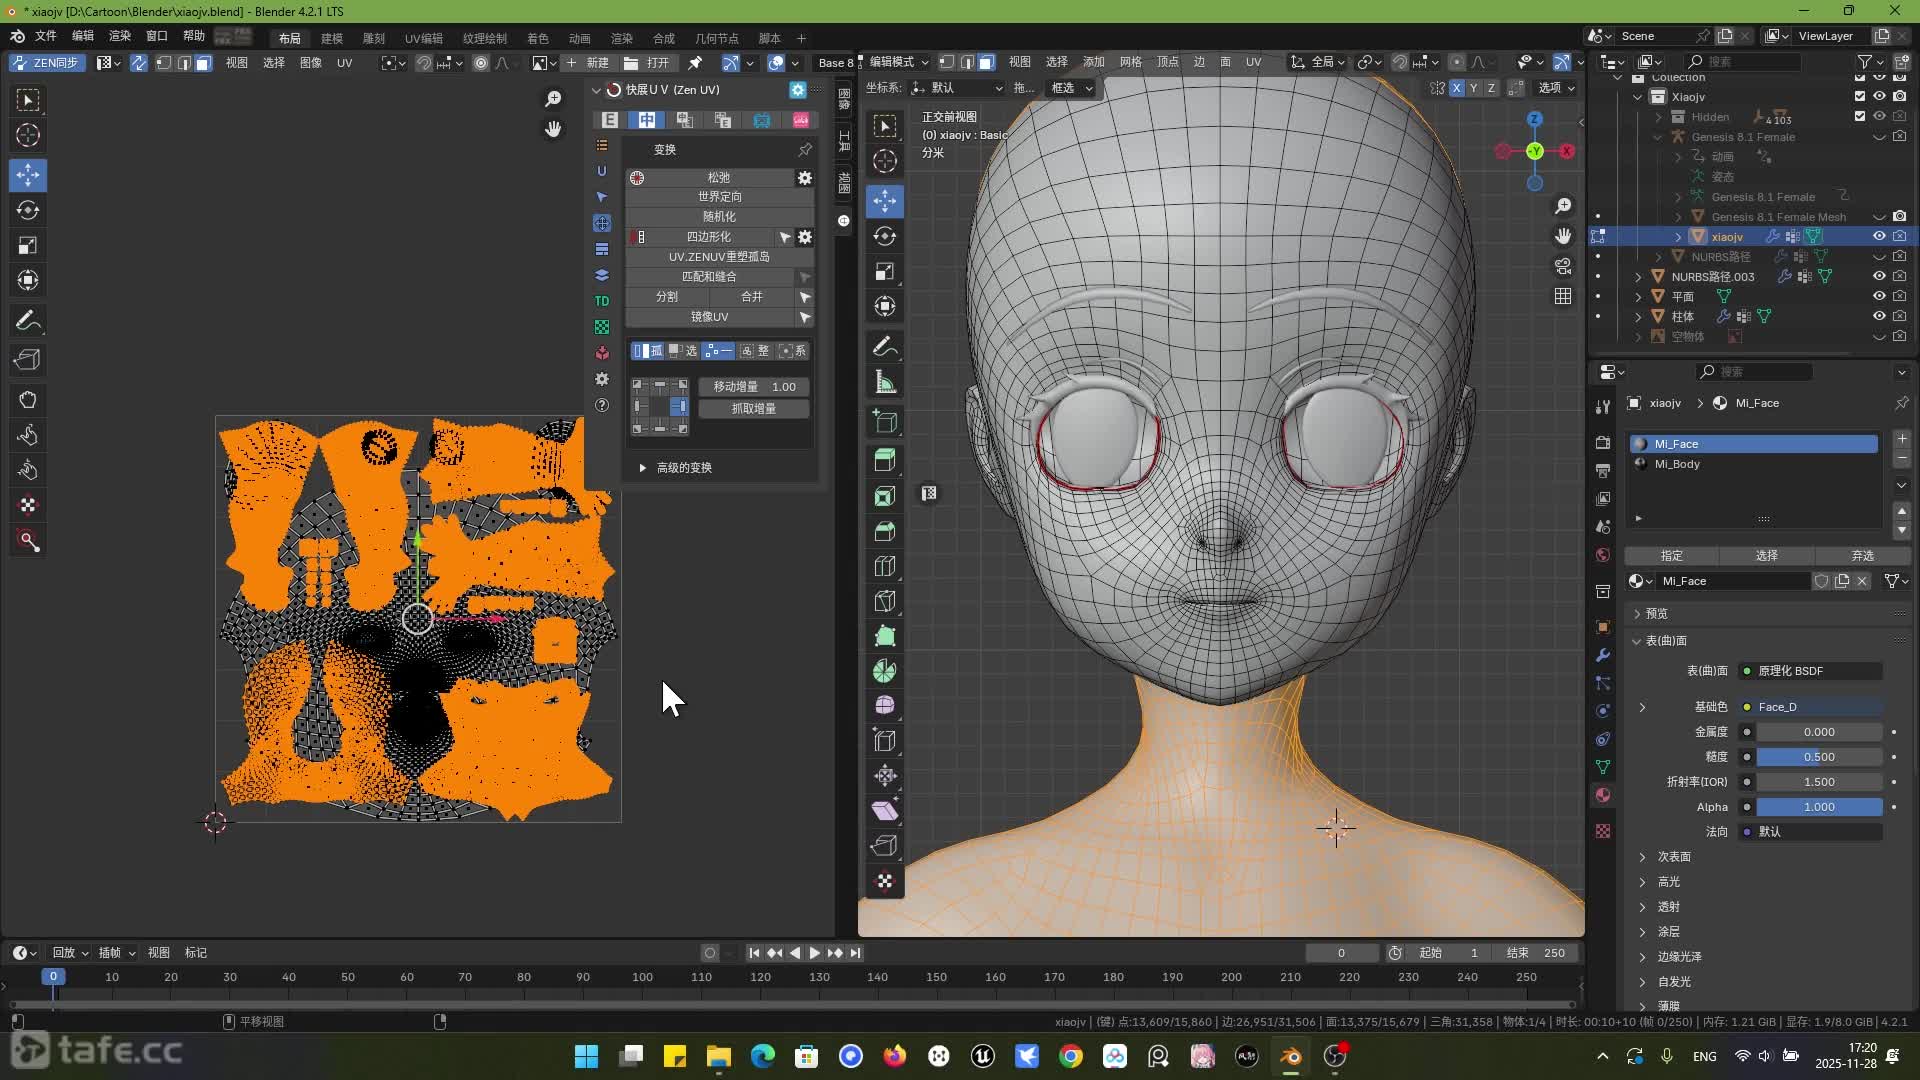Open the 渲染 menu in top bar
This screenshot has width=1920, height=1080.
(x=120, y=36)
